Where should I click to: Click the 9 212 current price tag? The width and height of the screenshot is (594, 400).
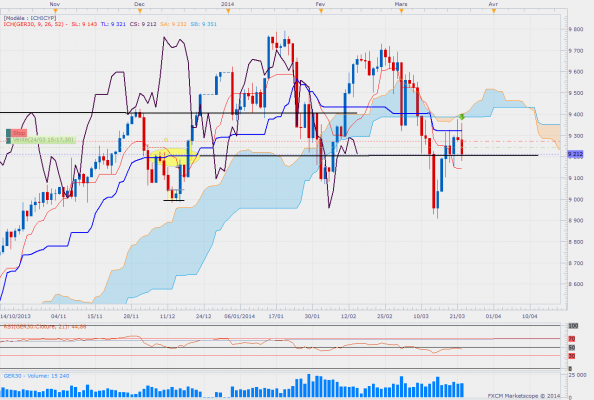coord(575,154)
